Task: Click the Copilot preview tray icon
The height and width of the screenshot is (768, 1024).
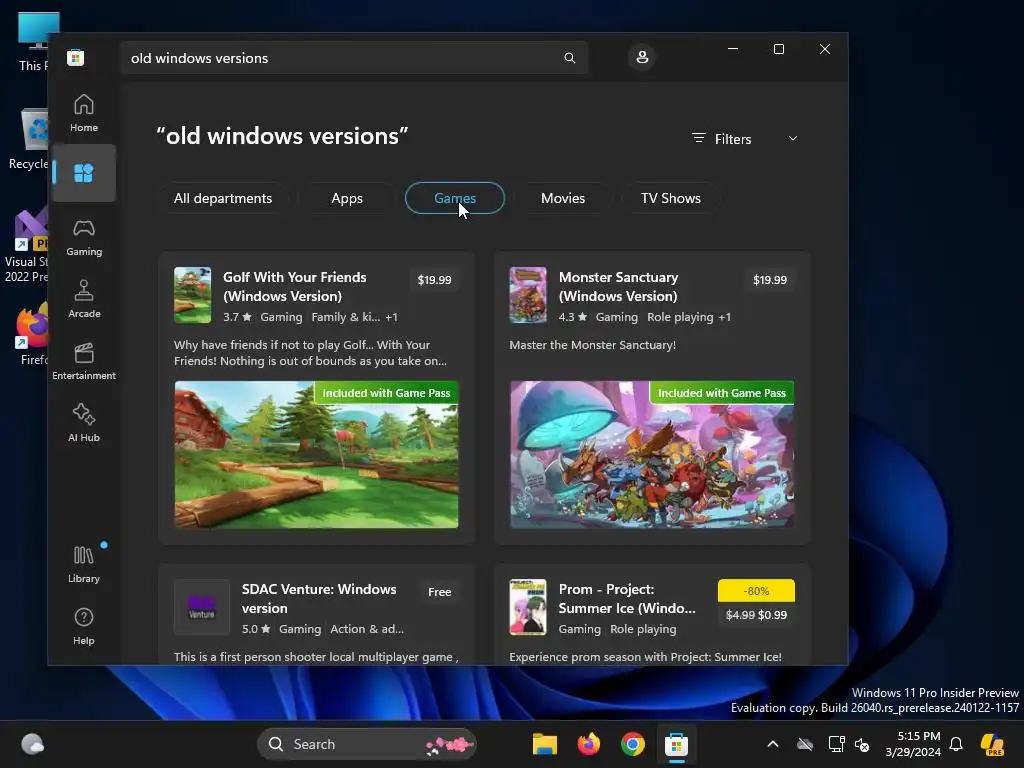Action: 993,744
